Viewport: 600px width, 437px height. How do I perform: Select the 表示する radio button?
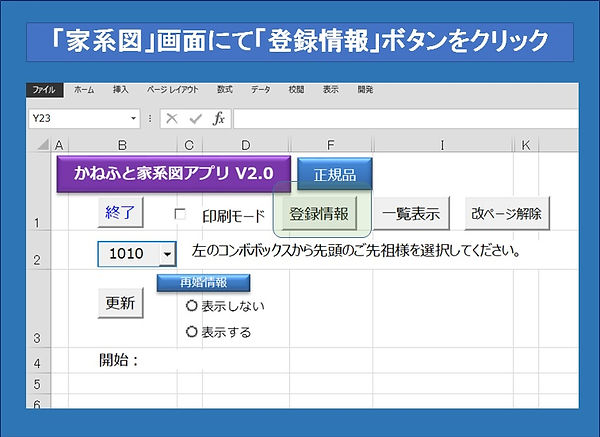tap(191, 331)
